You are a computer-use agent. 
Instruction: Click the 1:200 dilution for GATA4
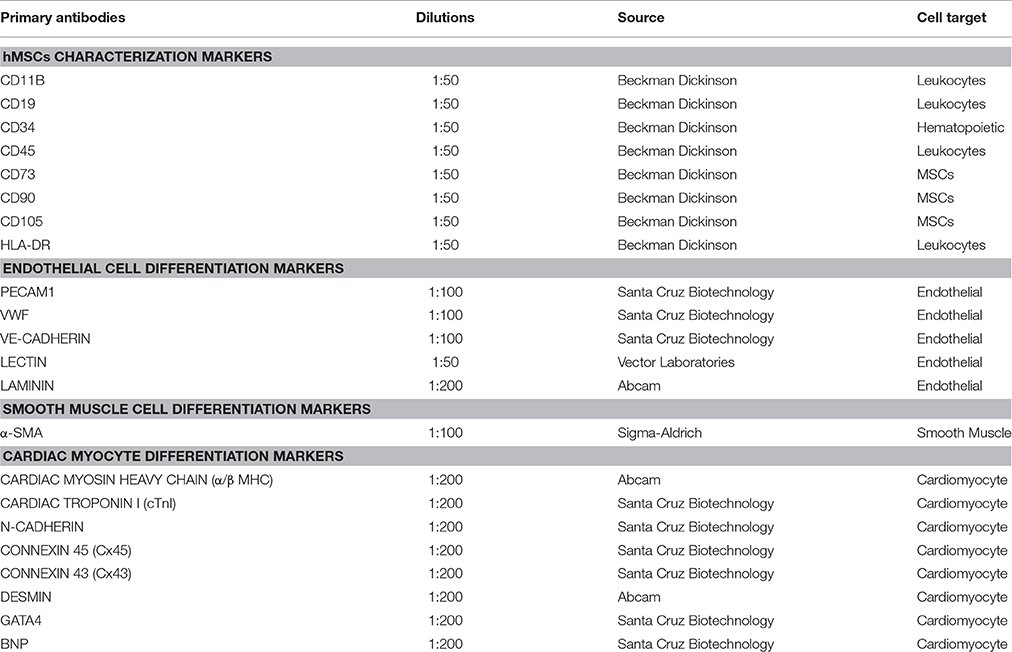coord(445,621)
